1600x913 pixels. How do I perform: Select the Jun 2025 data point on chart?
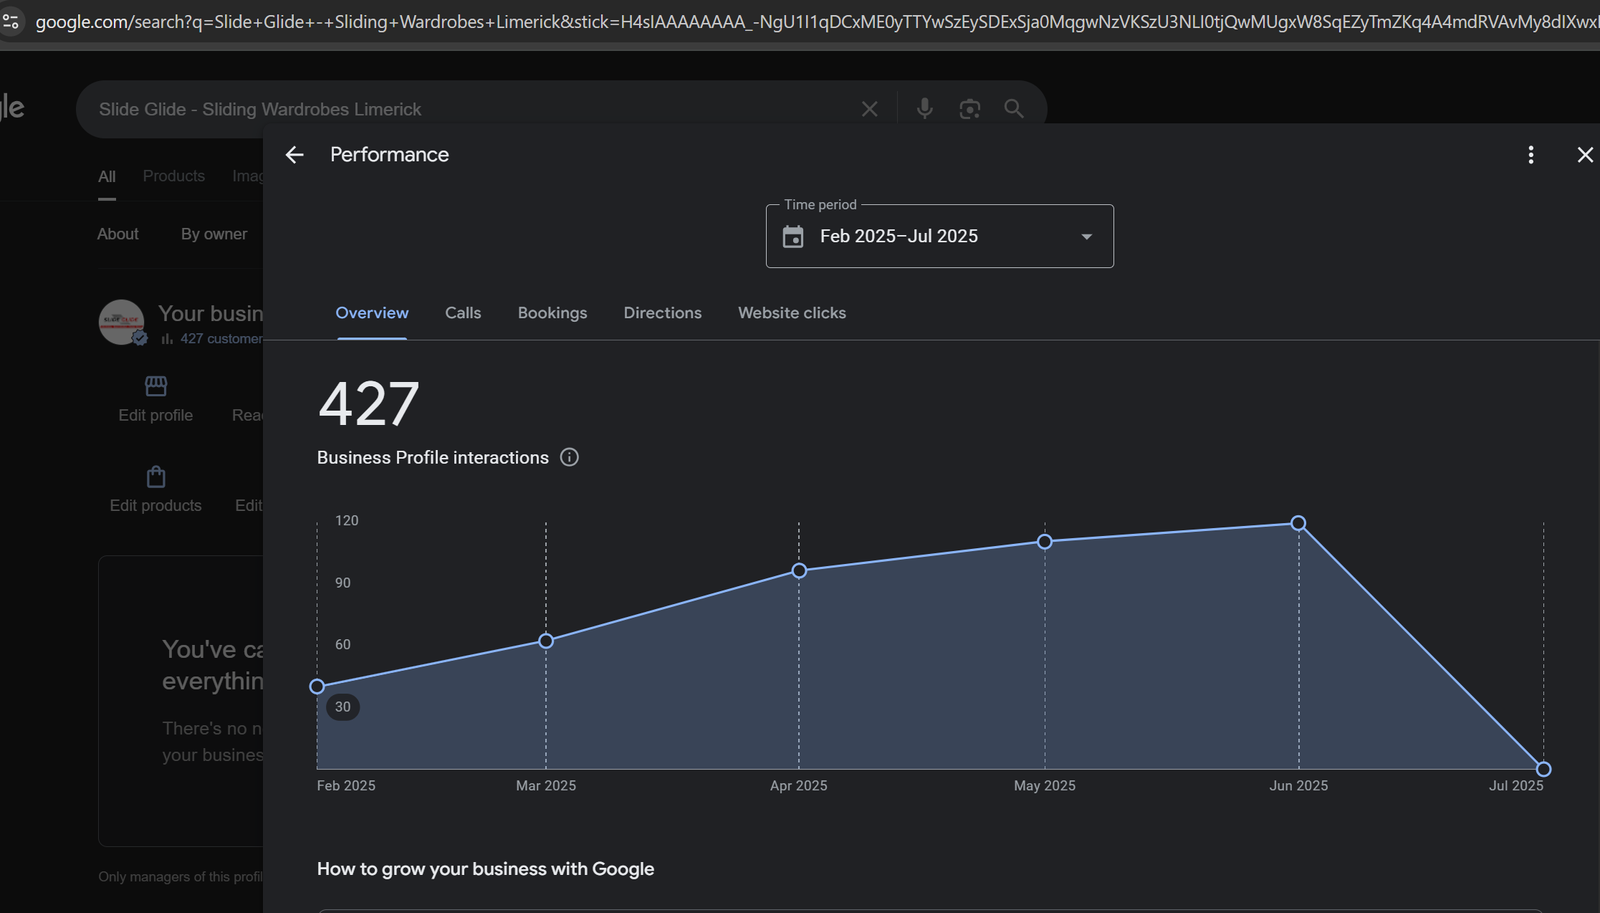(x=1298, y=523)
